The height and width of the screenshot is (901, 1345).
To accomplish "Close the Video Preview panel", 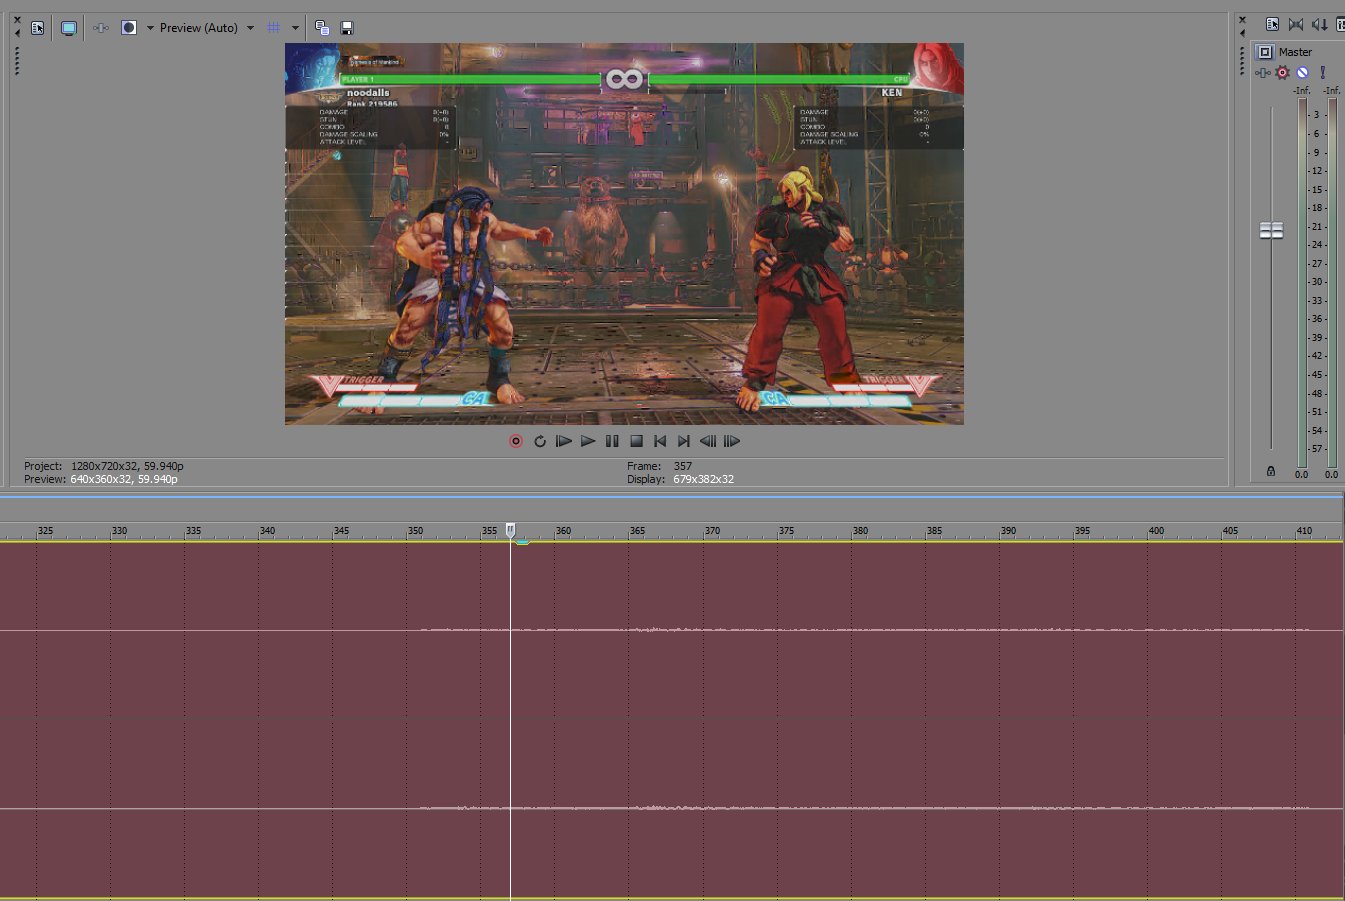I will point(17,20).
